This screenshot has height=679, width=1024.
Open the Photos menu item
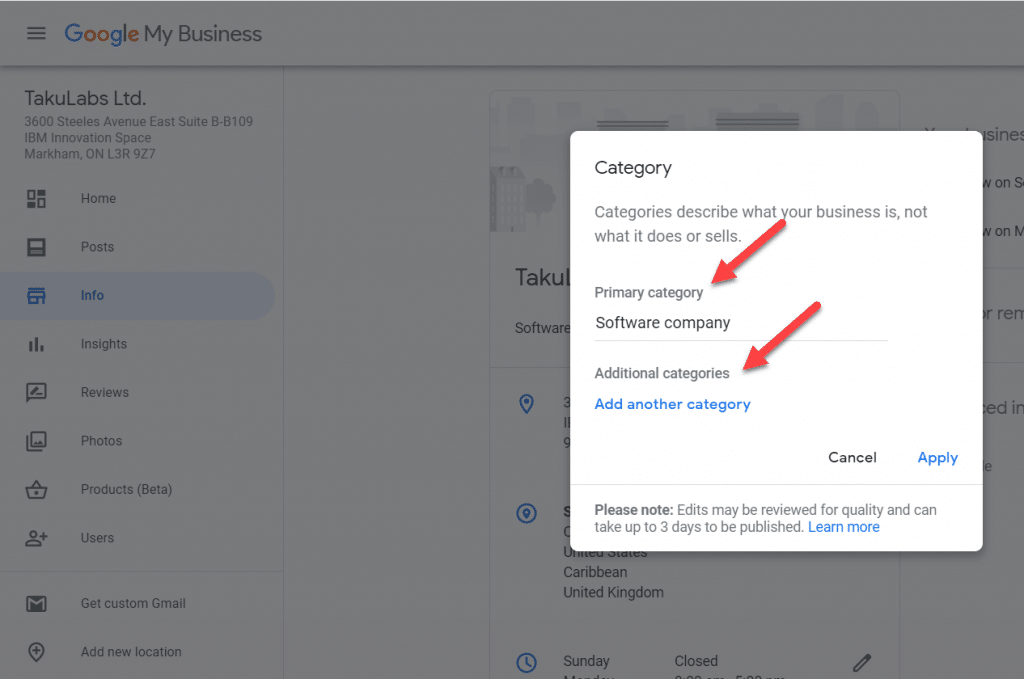[101, 441]
